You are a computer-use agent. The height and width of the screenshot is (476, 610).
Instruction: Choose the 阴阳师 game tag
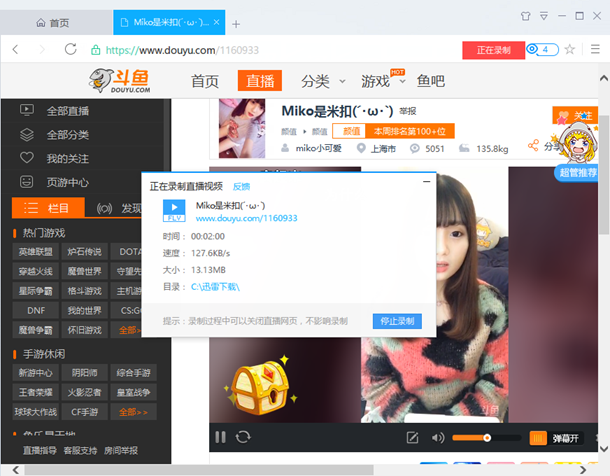pyautogui.click(x=84, y=373)
